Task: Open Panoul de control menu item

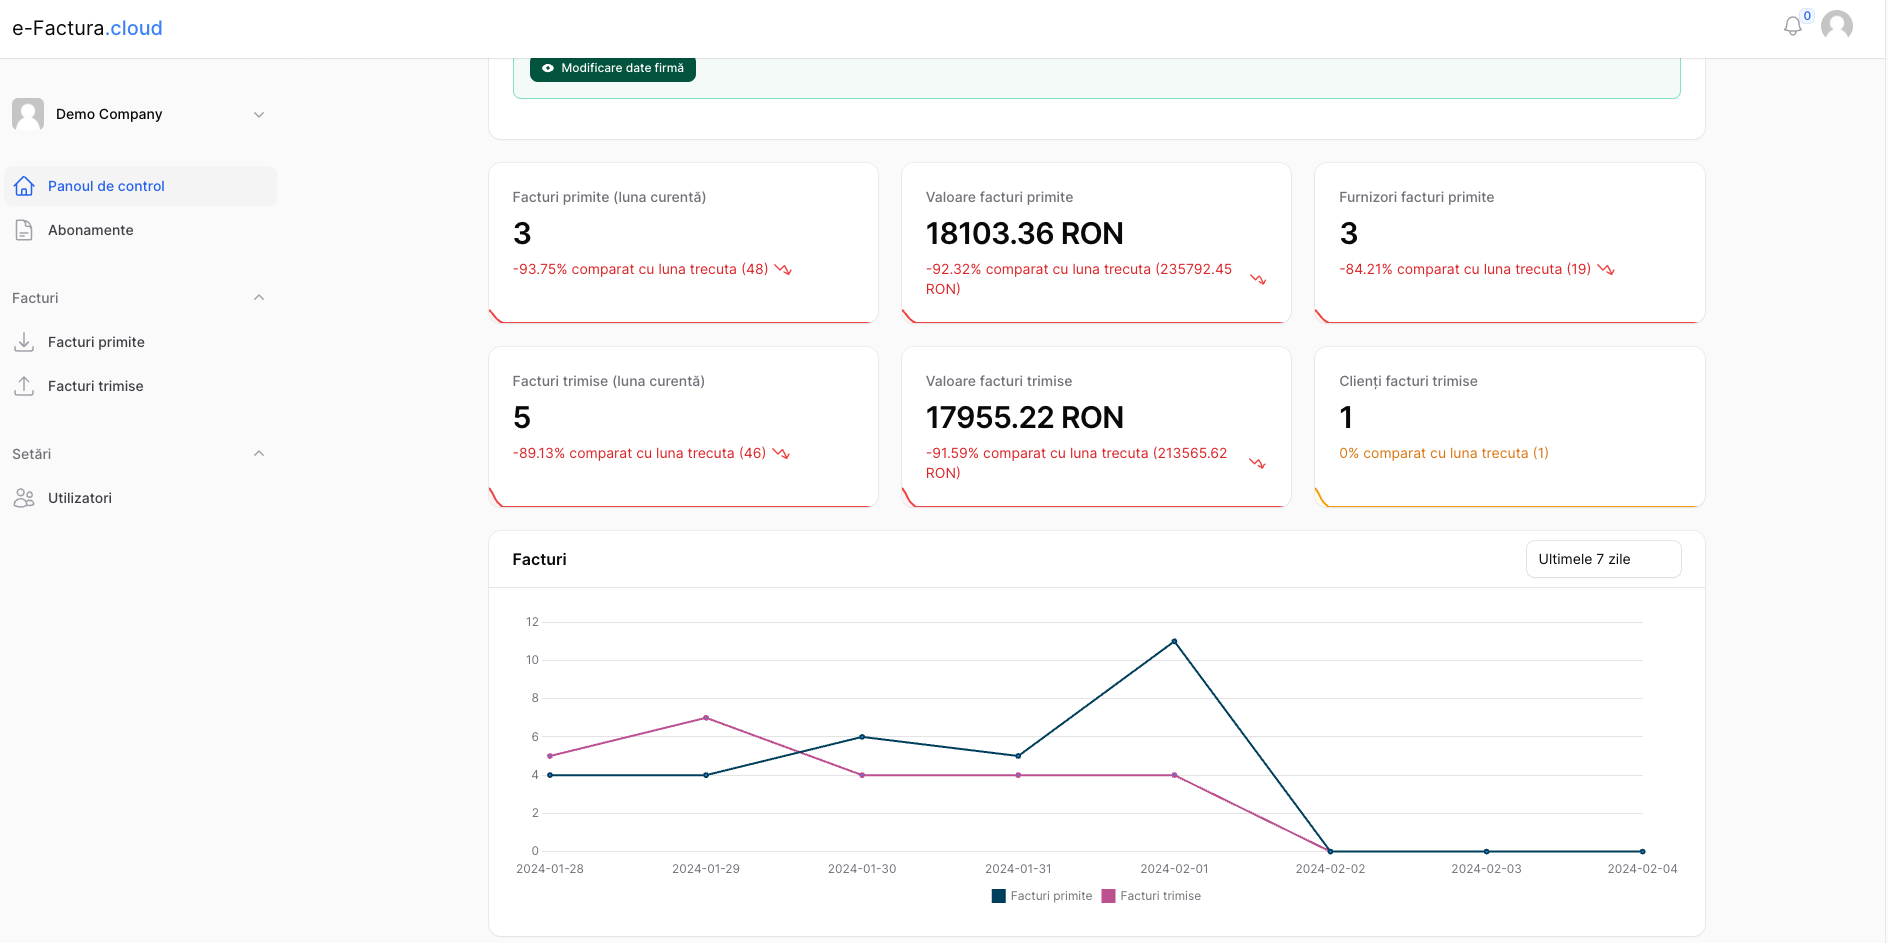Action: (141, 186)
